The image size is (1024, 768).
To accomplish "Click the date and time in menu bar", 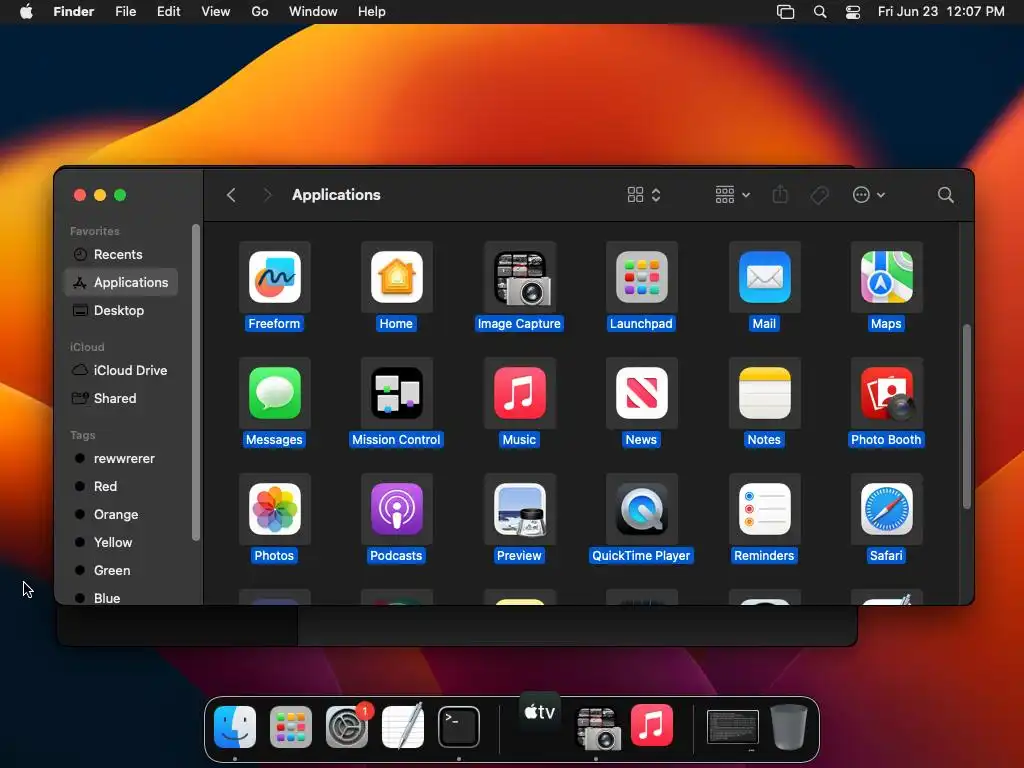I will click(941, 12).
